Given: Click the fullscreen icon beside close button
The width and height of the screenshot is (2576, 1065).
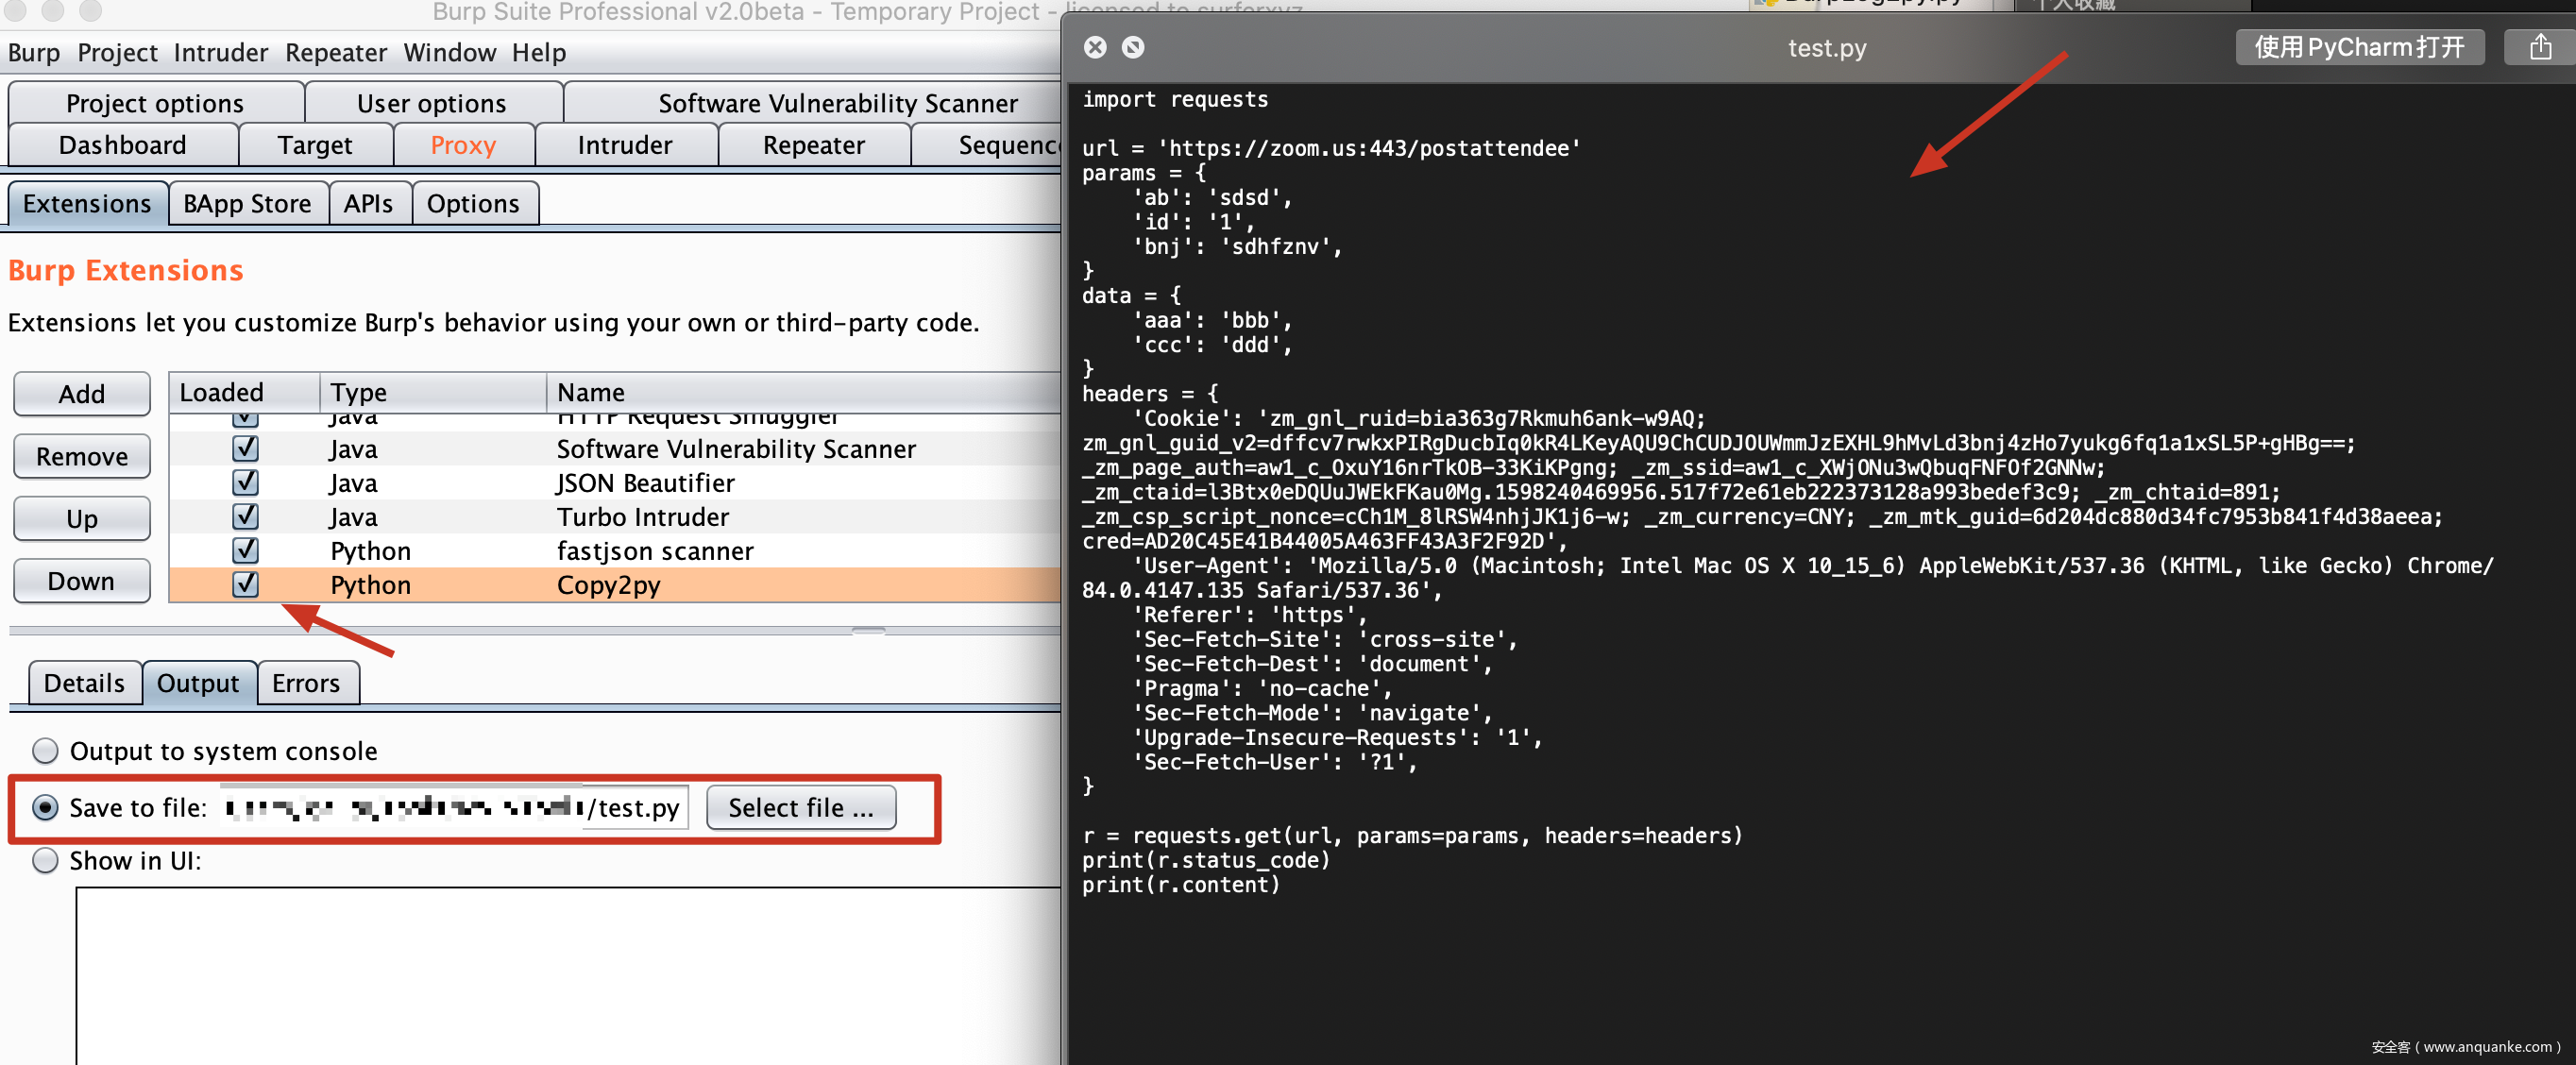Looking at the screenshot, I should [x=1132, y=47].
